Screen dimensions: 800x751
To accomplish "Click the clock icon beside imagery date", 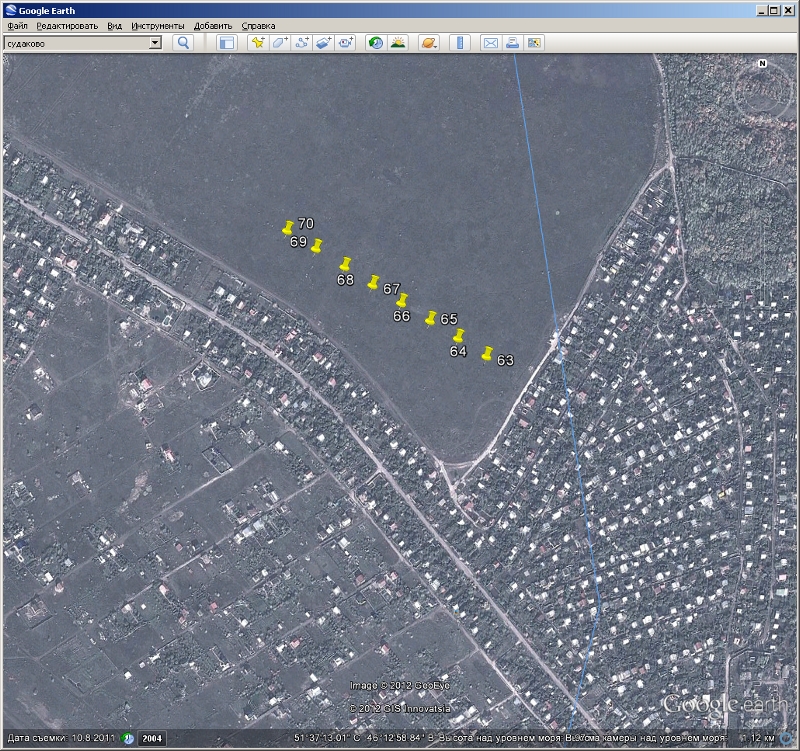I will (128, 738).
